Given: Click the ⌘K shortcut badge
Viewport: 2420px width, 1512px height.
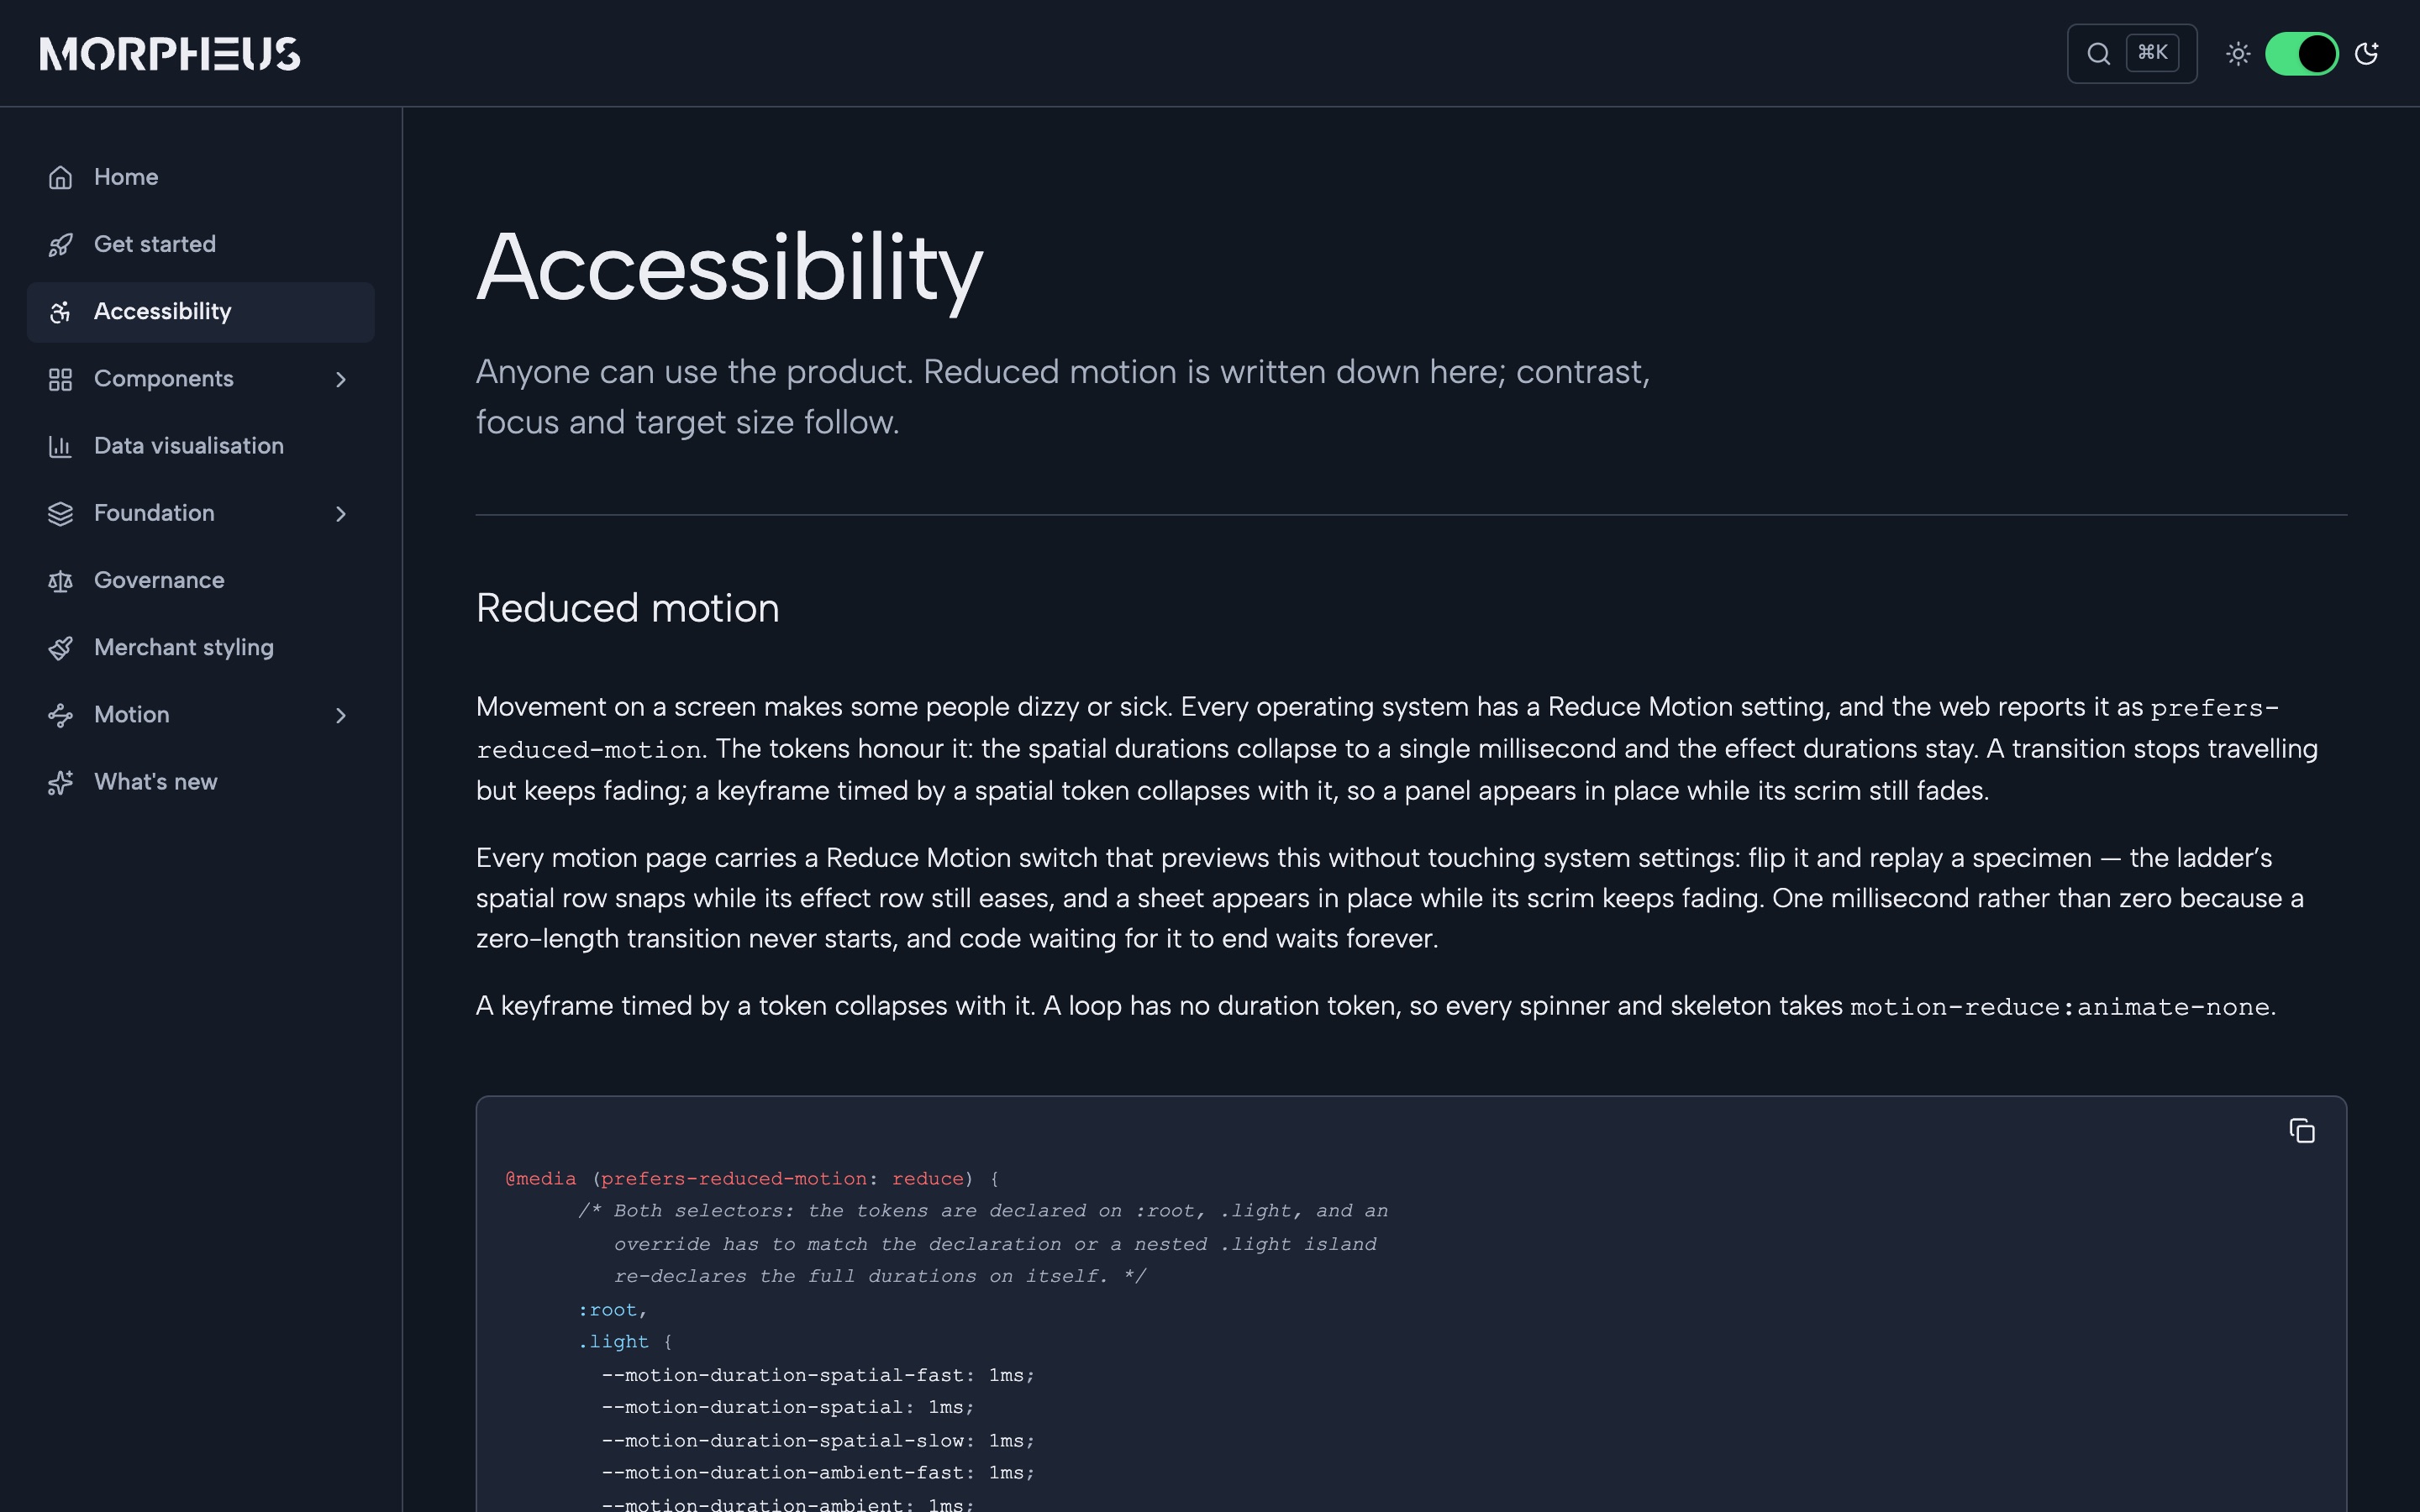Looking at the screenshot, I should click(x=2152, y=53).
